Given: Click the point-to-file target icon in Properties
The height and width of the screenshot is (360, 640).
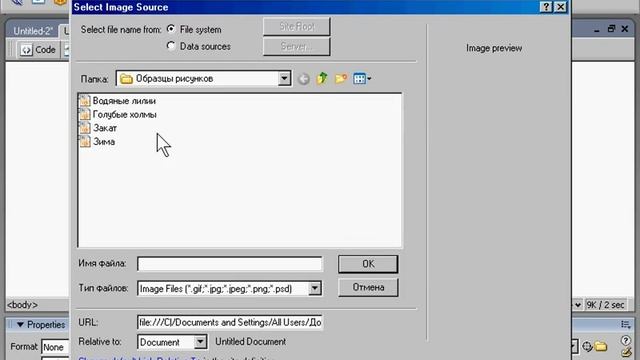Looking at the screenshot, I should point(587,347).
